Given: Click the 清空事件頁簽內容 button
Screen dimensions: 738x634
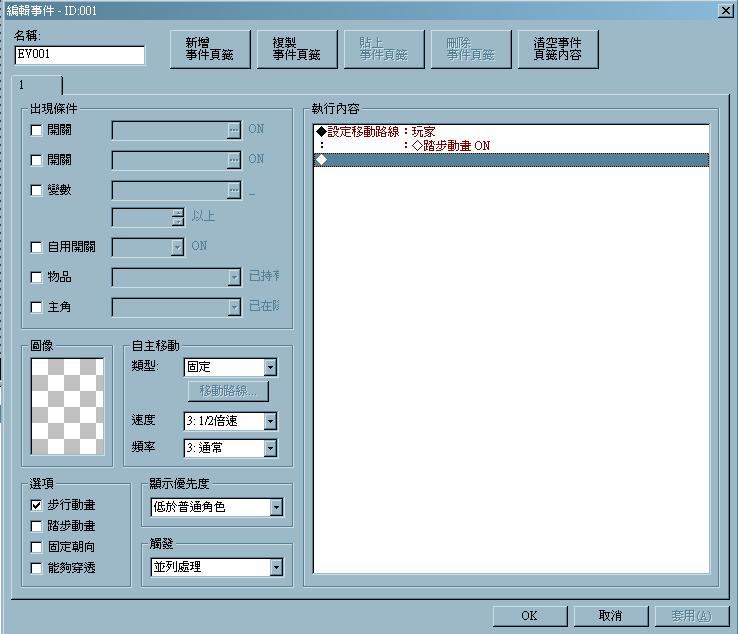Looking at the screenshot, I should coord(558,49).
